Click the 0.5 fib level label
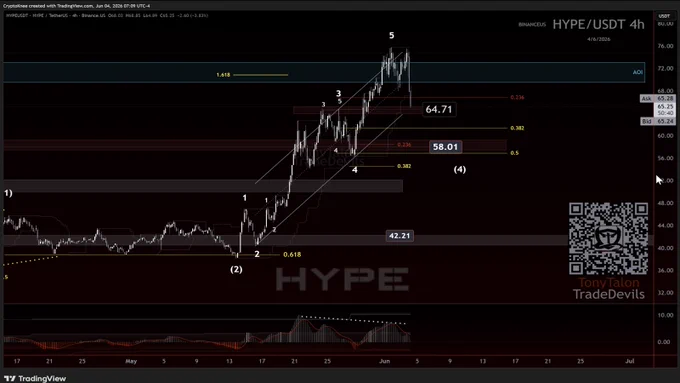The height and width of the screenshot is (383, 680). point(514,153)
